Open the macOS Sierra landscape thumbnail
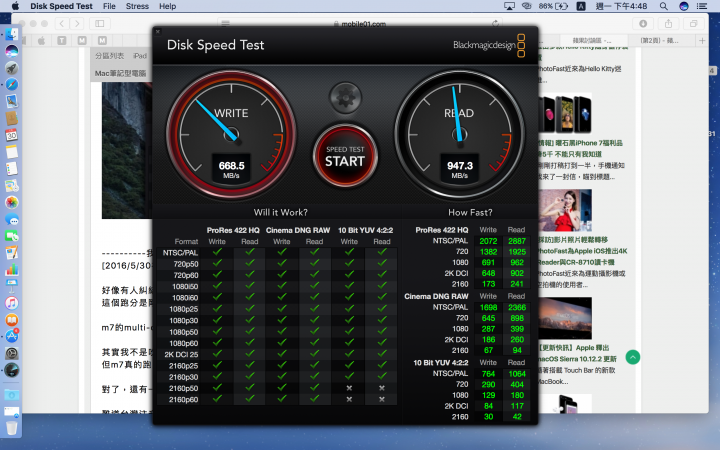Screen dimensions: 720x450 click(x=565, y=318)
